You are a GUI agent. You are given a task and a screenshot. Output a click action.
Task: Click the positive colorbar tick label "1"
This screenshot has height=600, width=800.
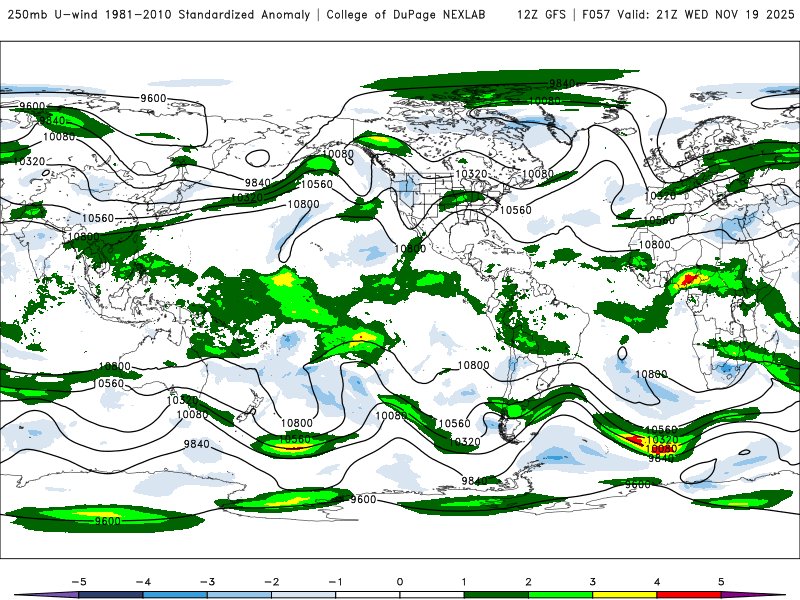click(x=464, y=582)
